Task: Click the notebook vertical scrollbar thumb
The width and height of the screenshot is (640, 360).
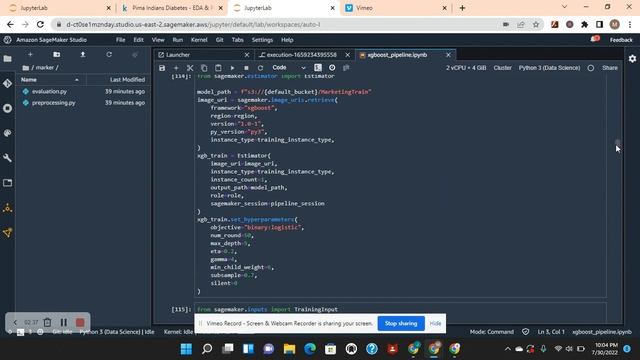Action: click(x=617, y=143)
